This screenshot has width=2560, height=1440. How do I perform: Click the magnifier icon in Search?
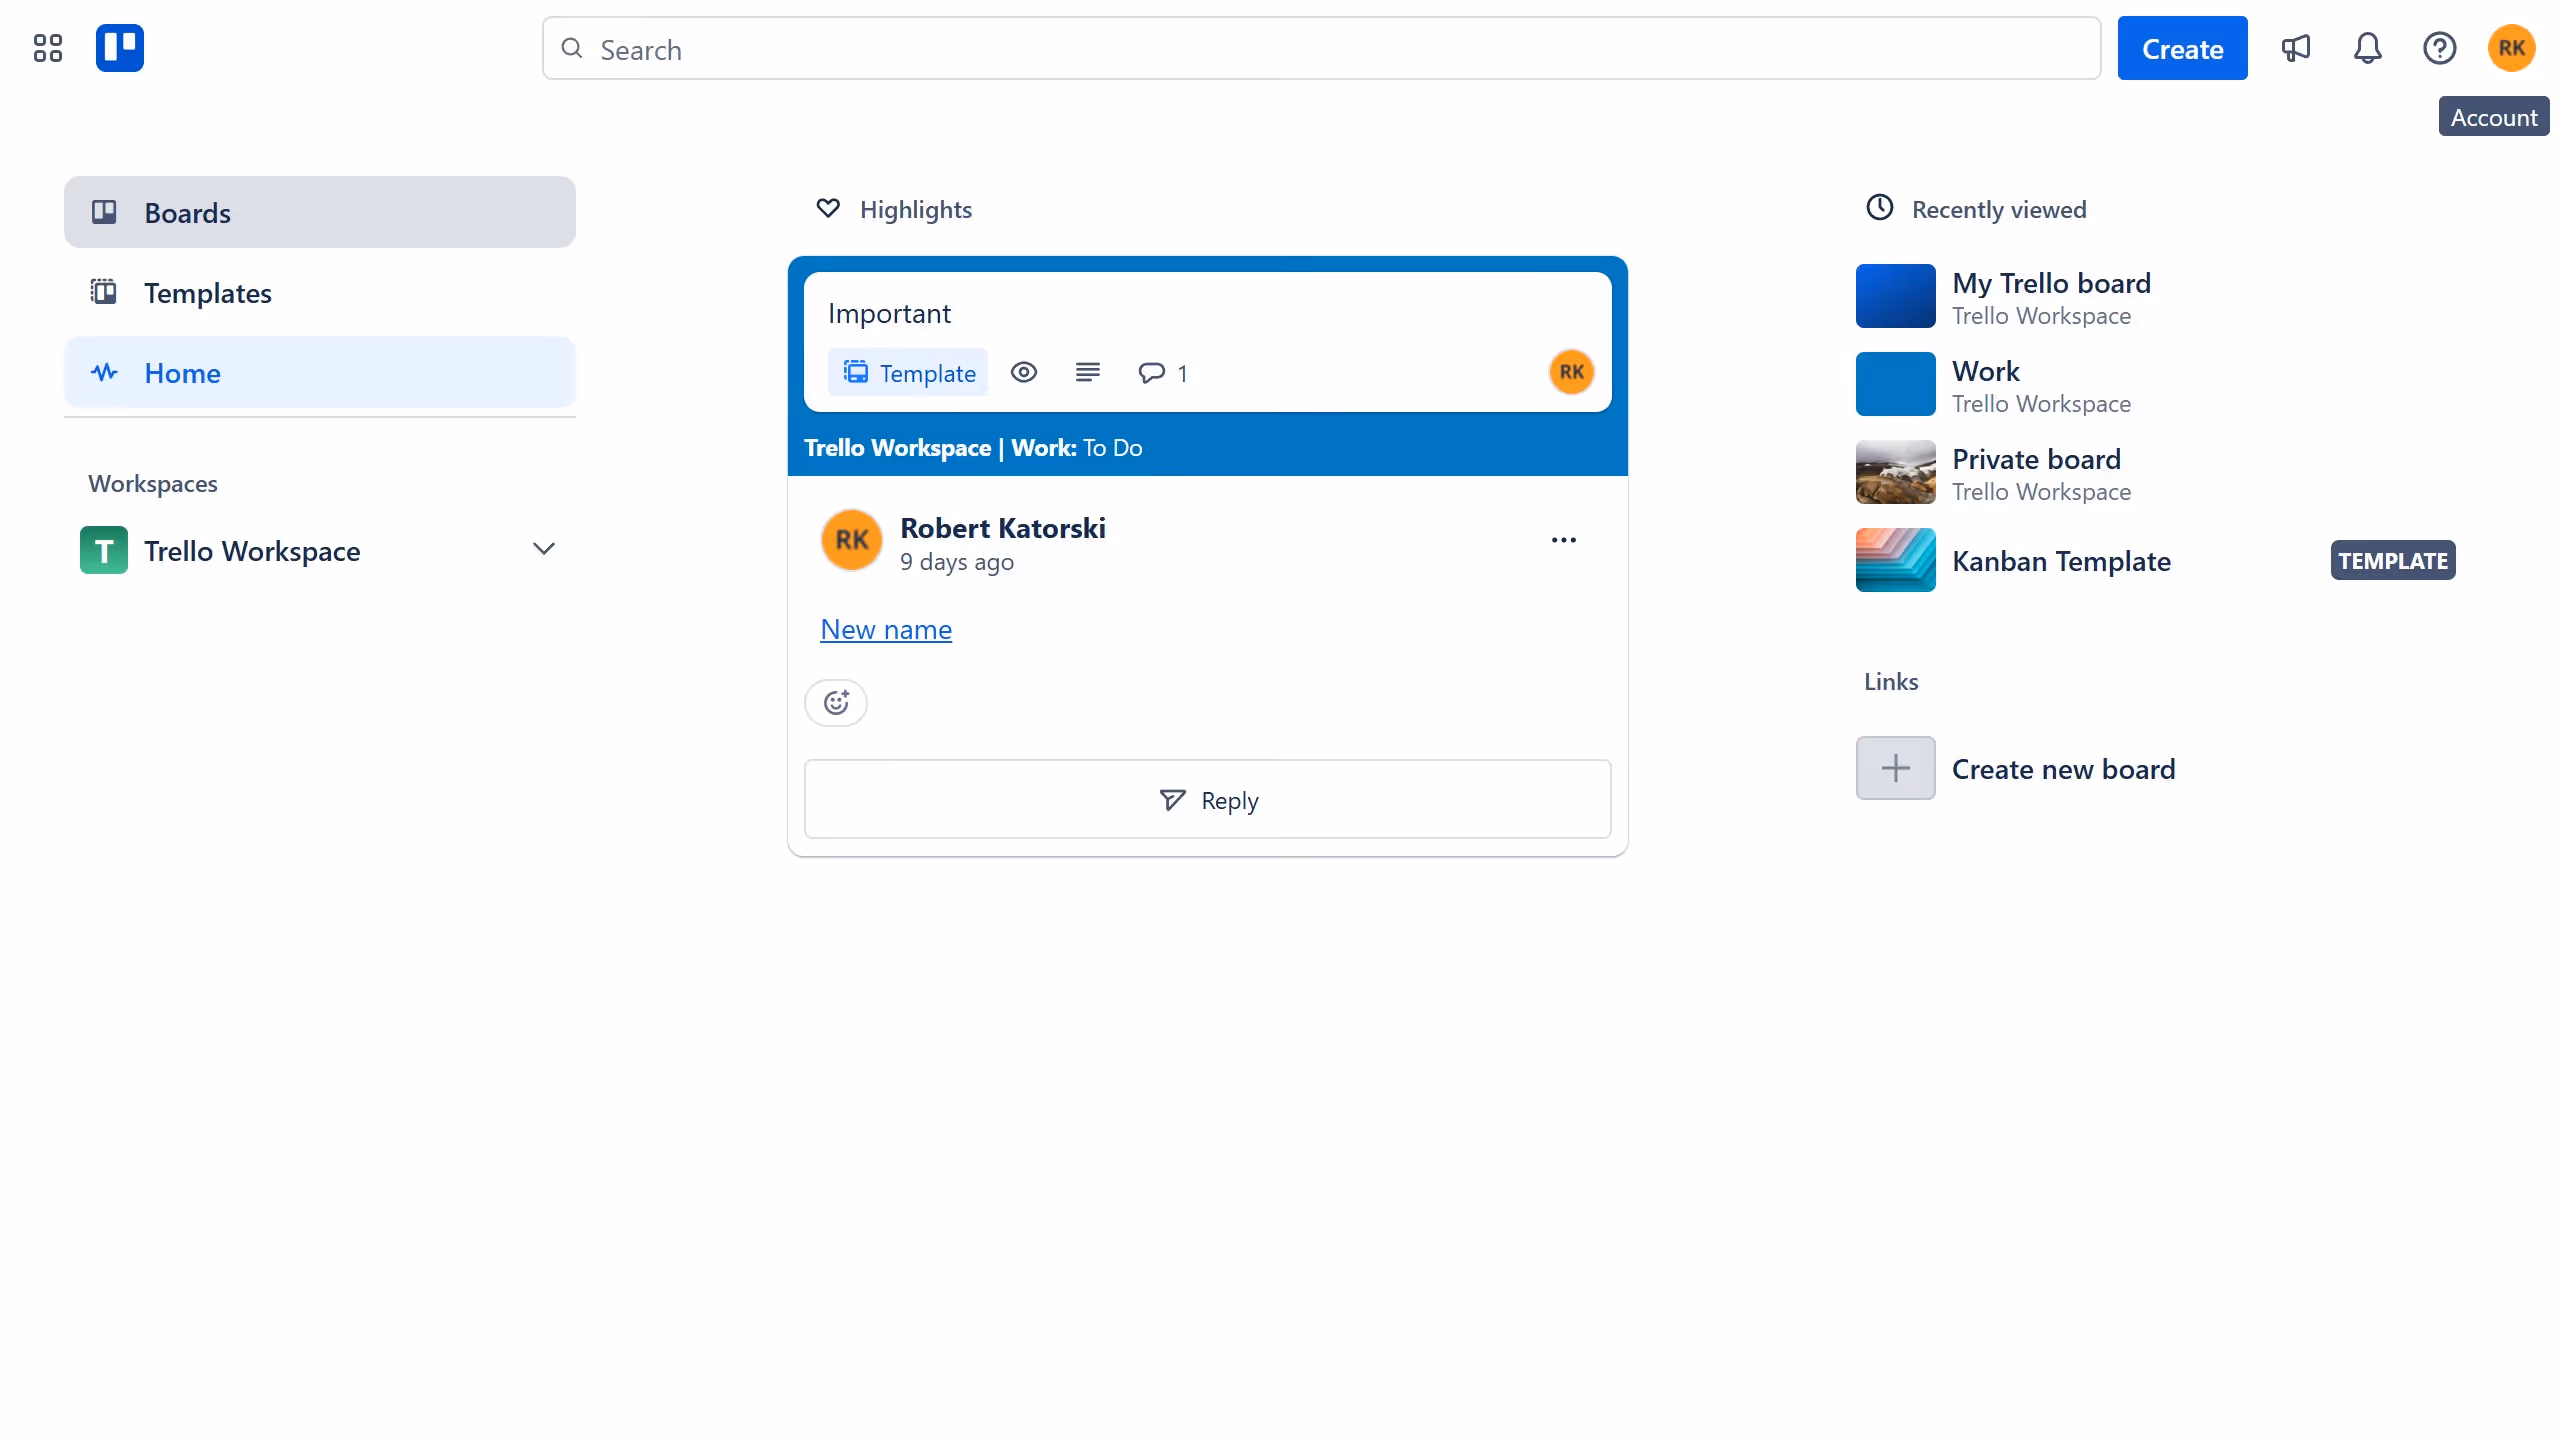coord(572,48)
